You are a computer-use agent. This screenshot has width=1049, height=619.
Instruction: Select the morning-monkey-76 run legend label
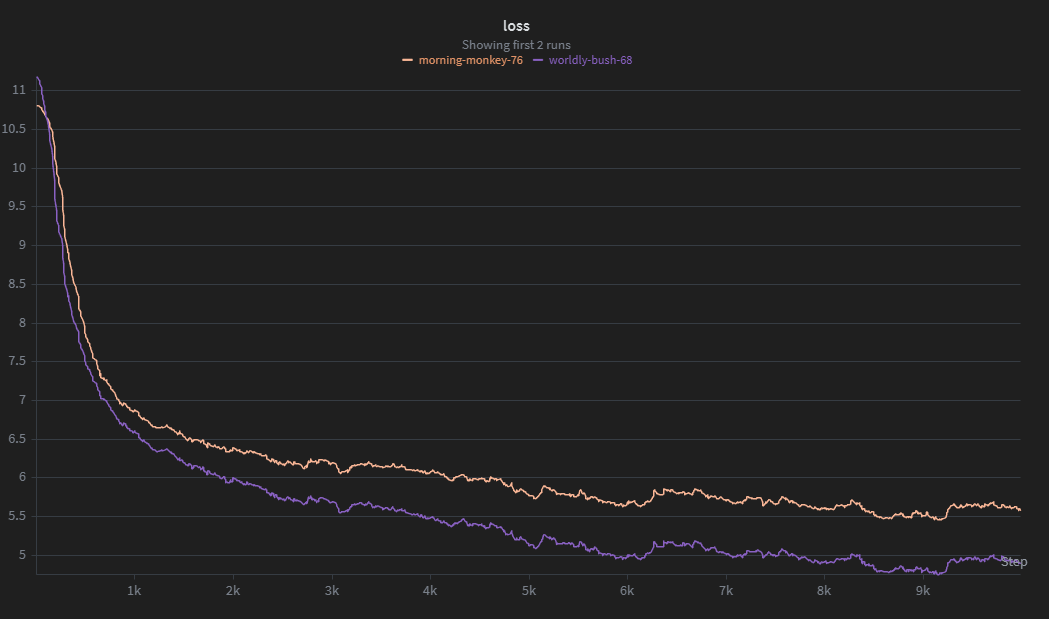coord(470,60)
